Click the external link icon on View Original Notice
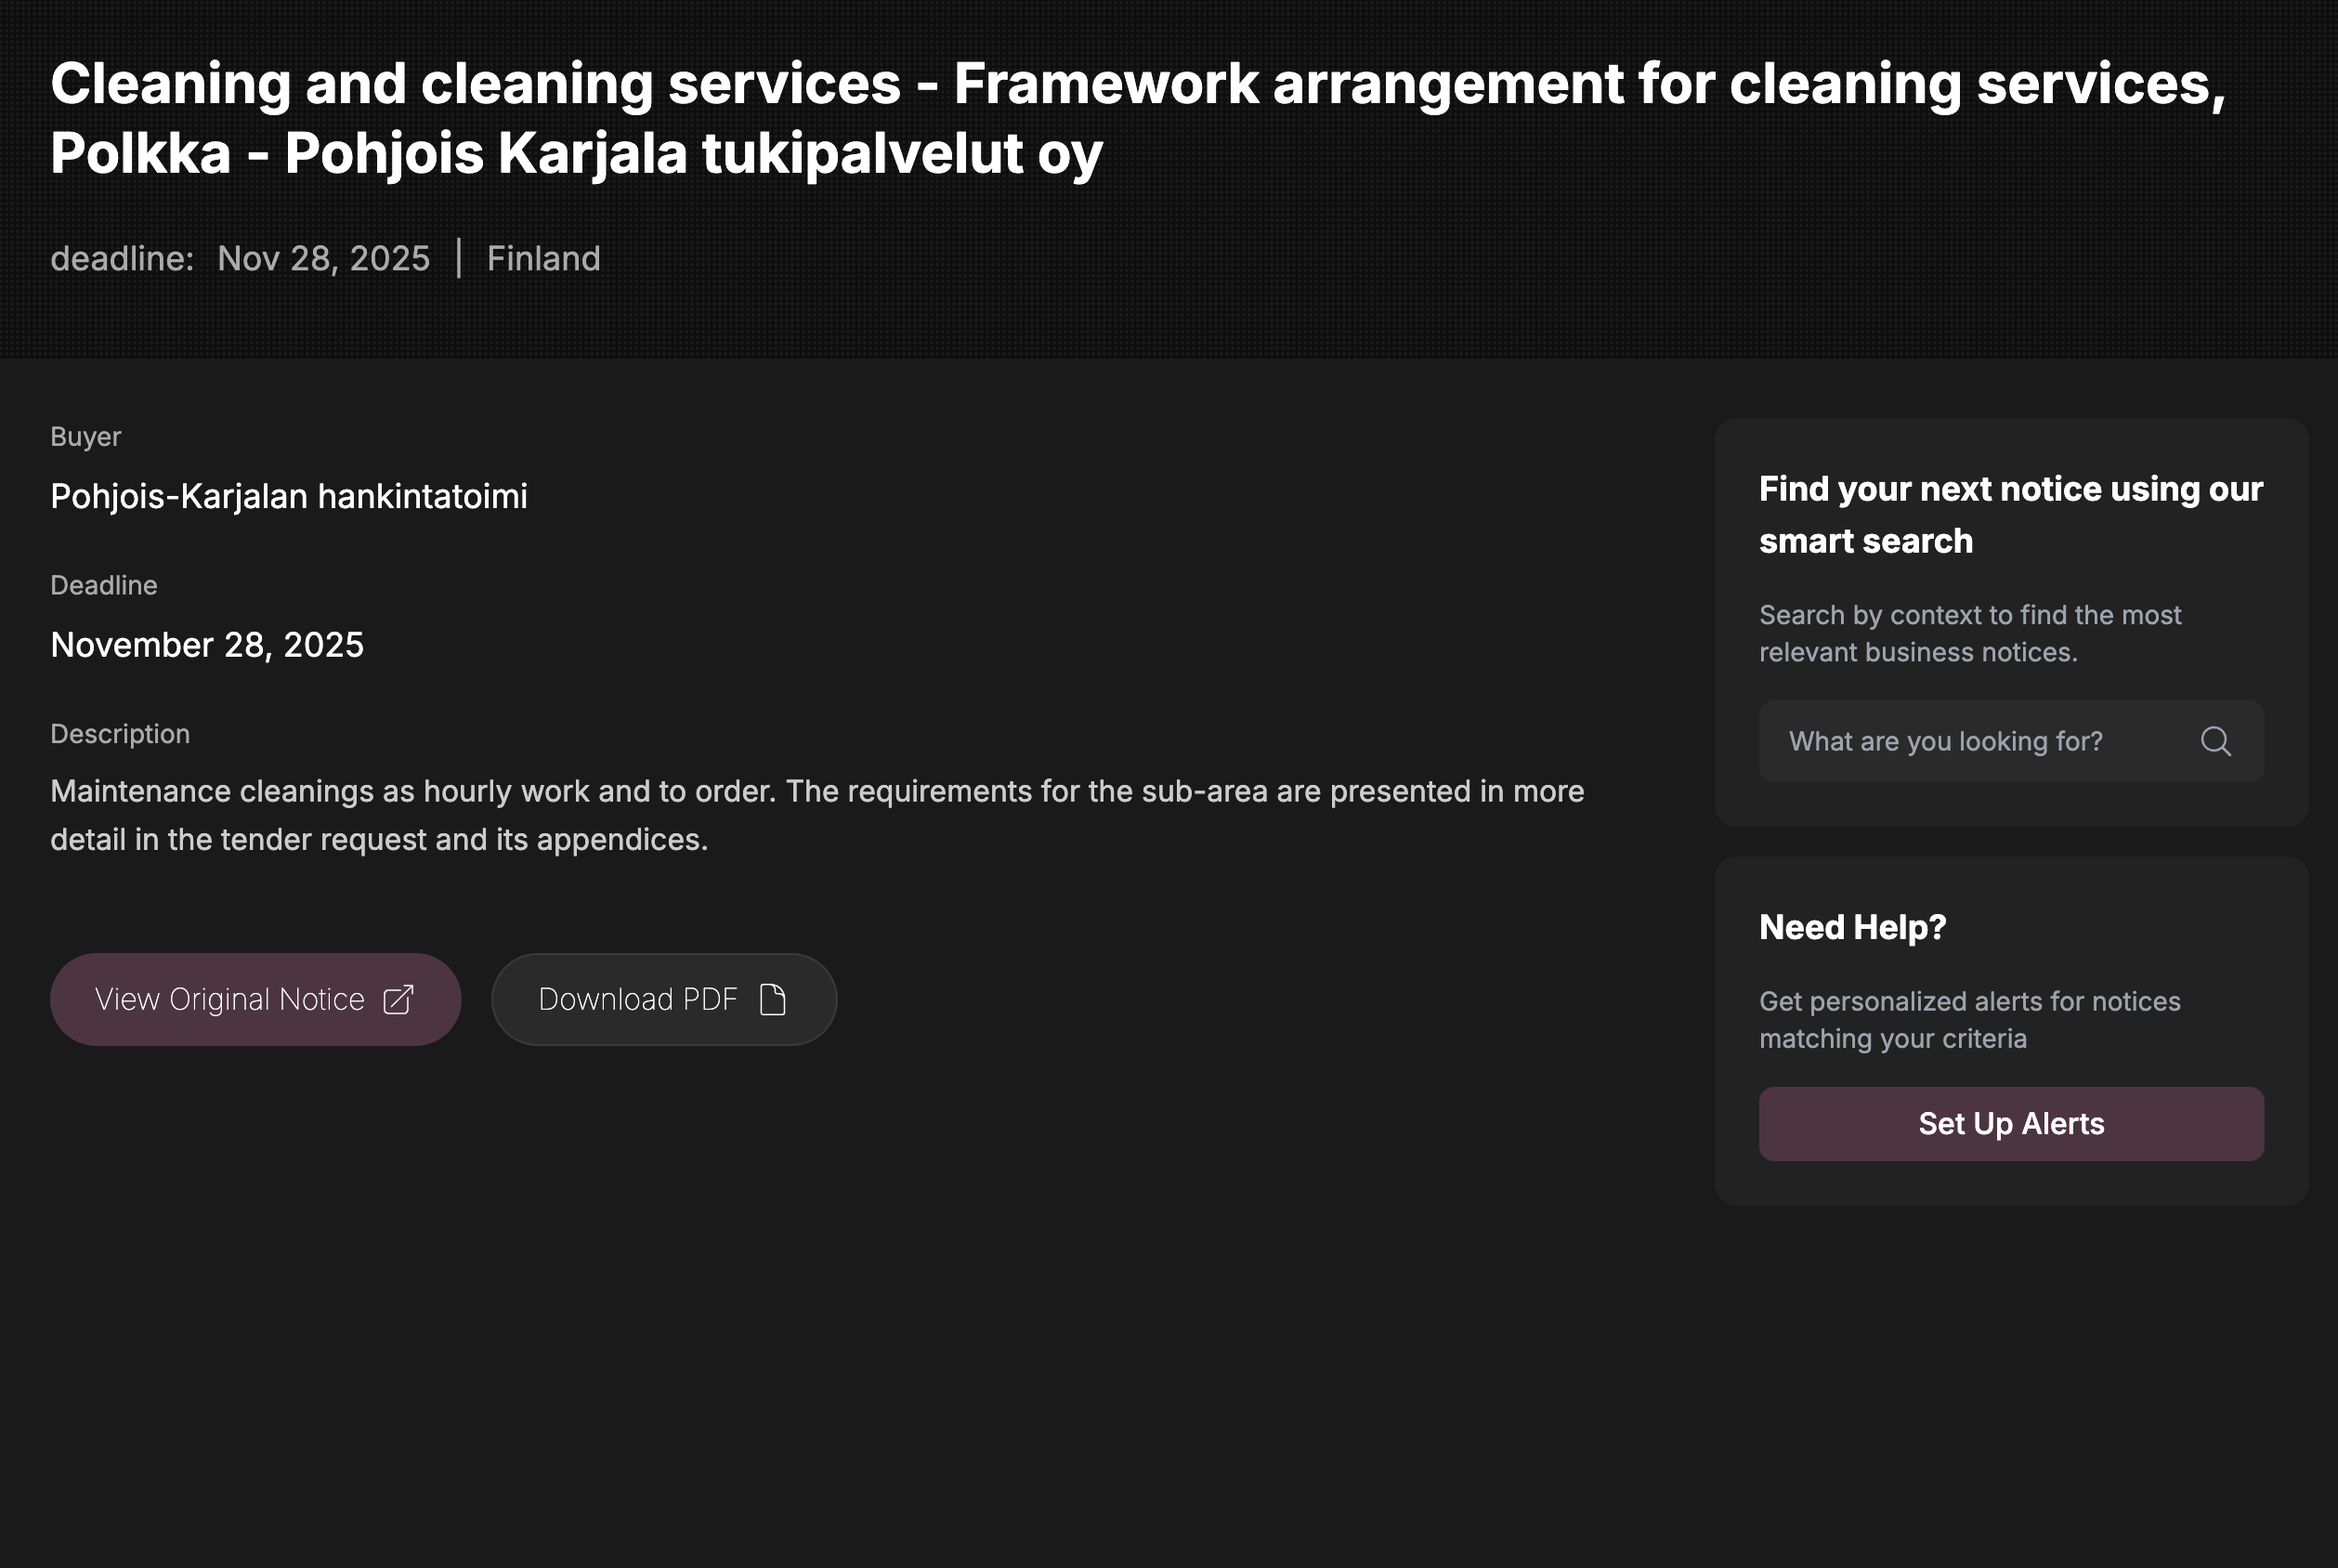2338x1568 pixels. tap(398, 1000)
